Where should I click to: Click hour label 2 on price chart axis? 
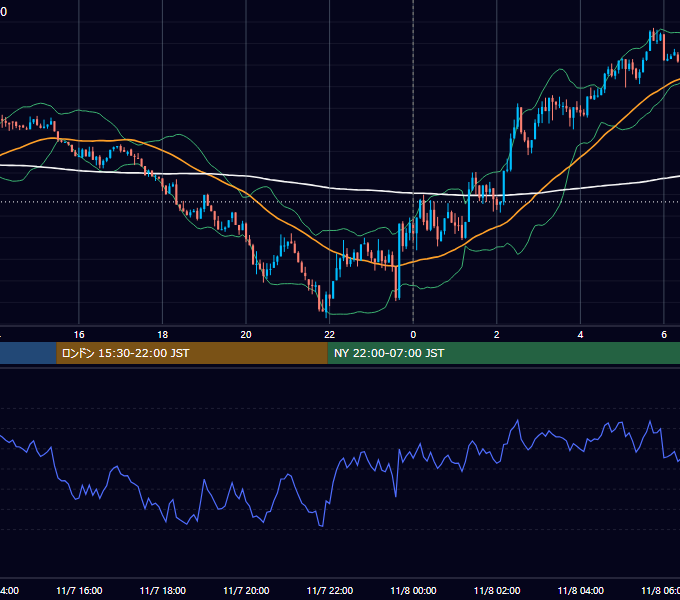click(x=497, y=335)
